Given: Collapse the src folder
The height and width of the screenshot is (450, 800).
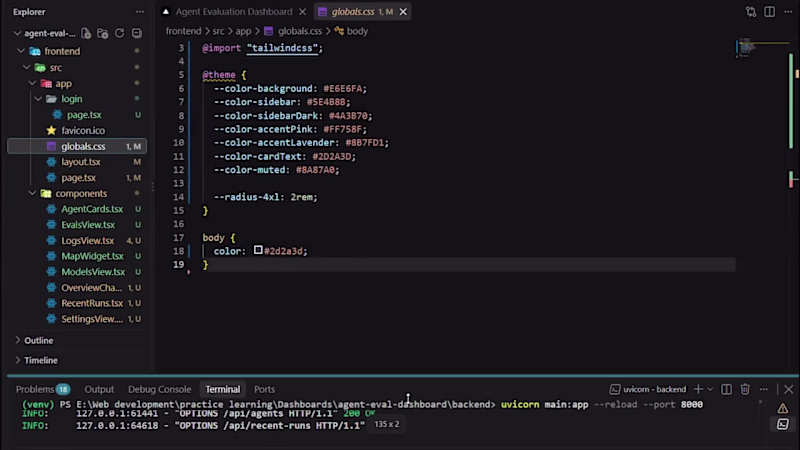Looking at the screenshot, I should click(27, 67).
